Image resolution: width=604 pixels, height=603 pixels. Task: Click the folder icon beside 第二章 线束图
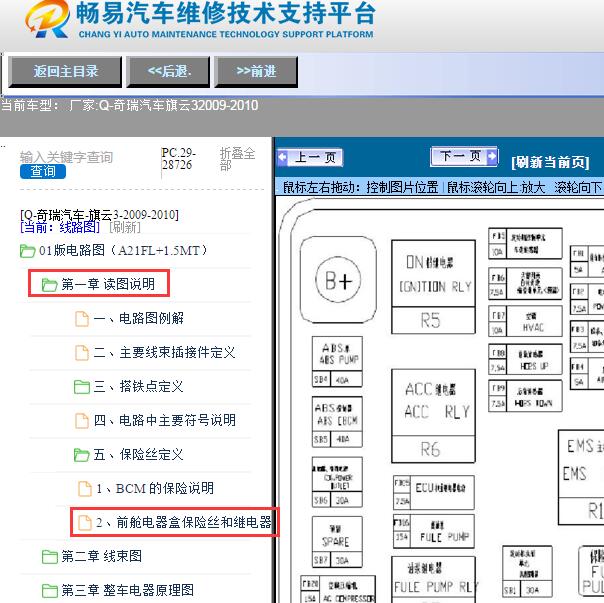(x=50, y=557)
